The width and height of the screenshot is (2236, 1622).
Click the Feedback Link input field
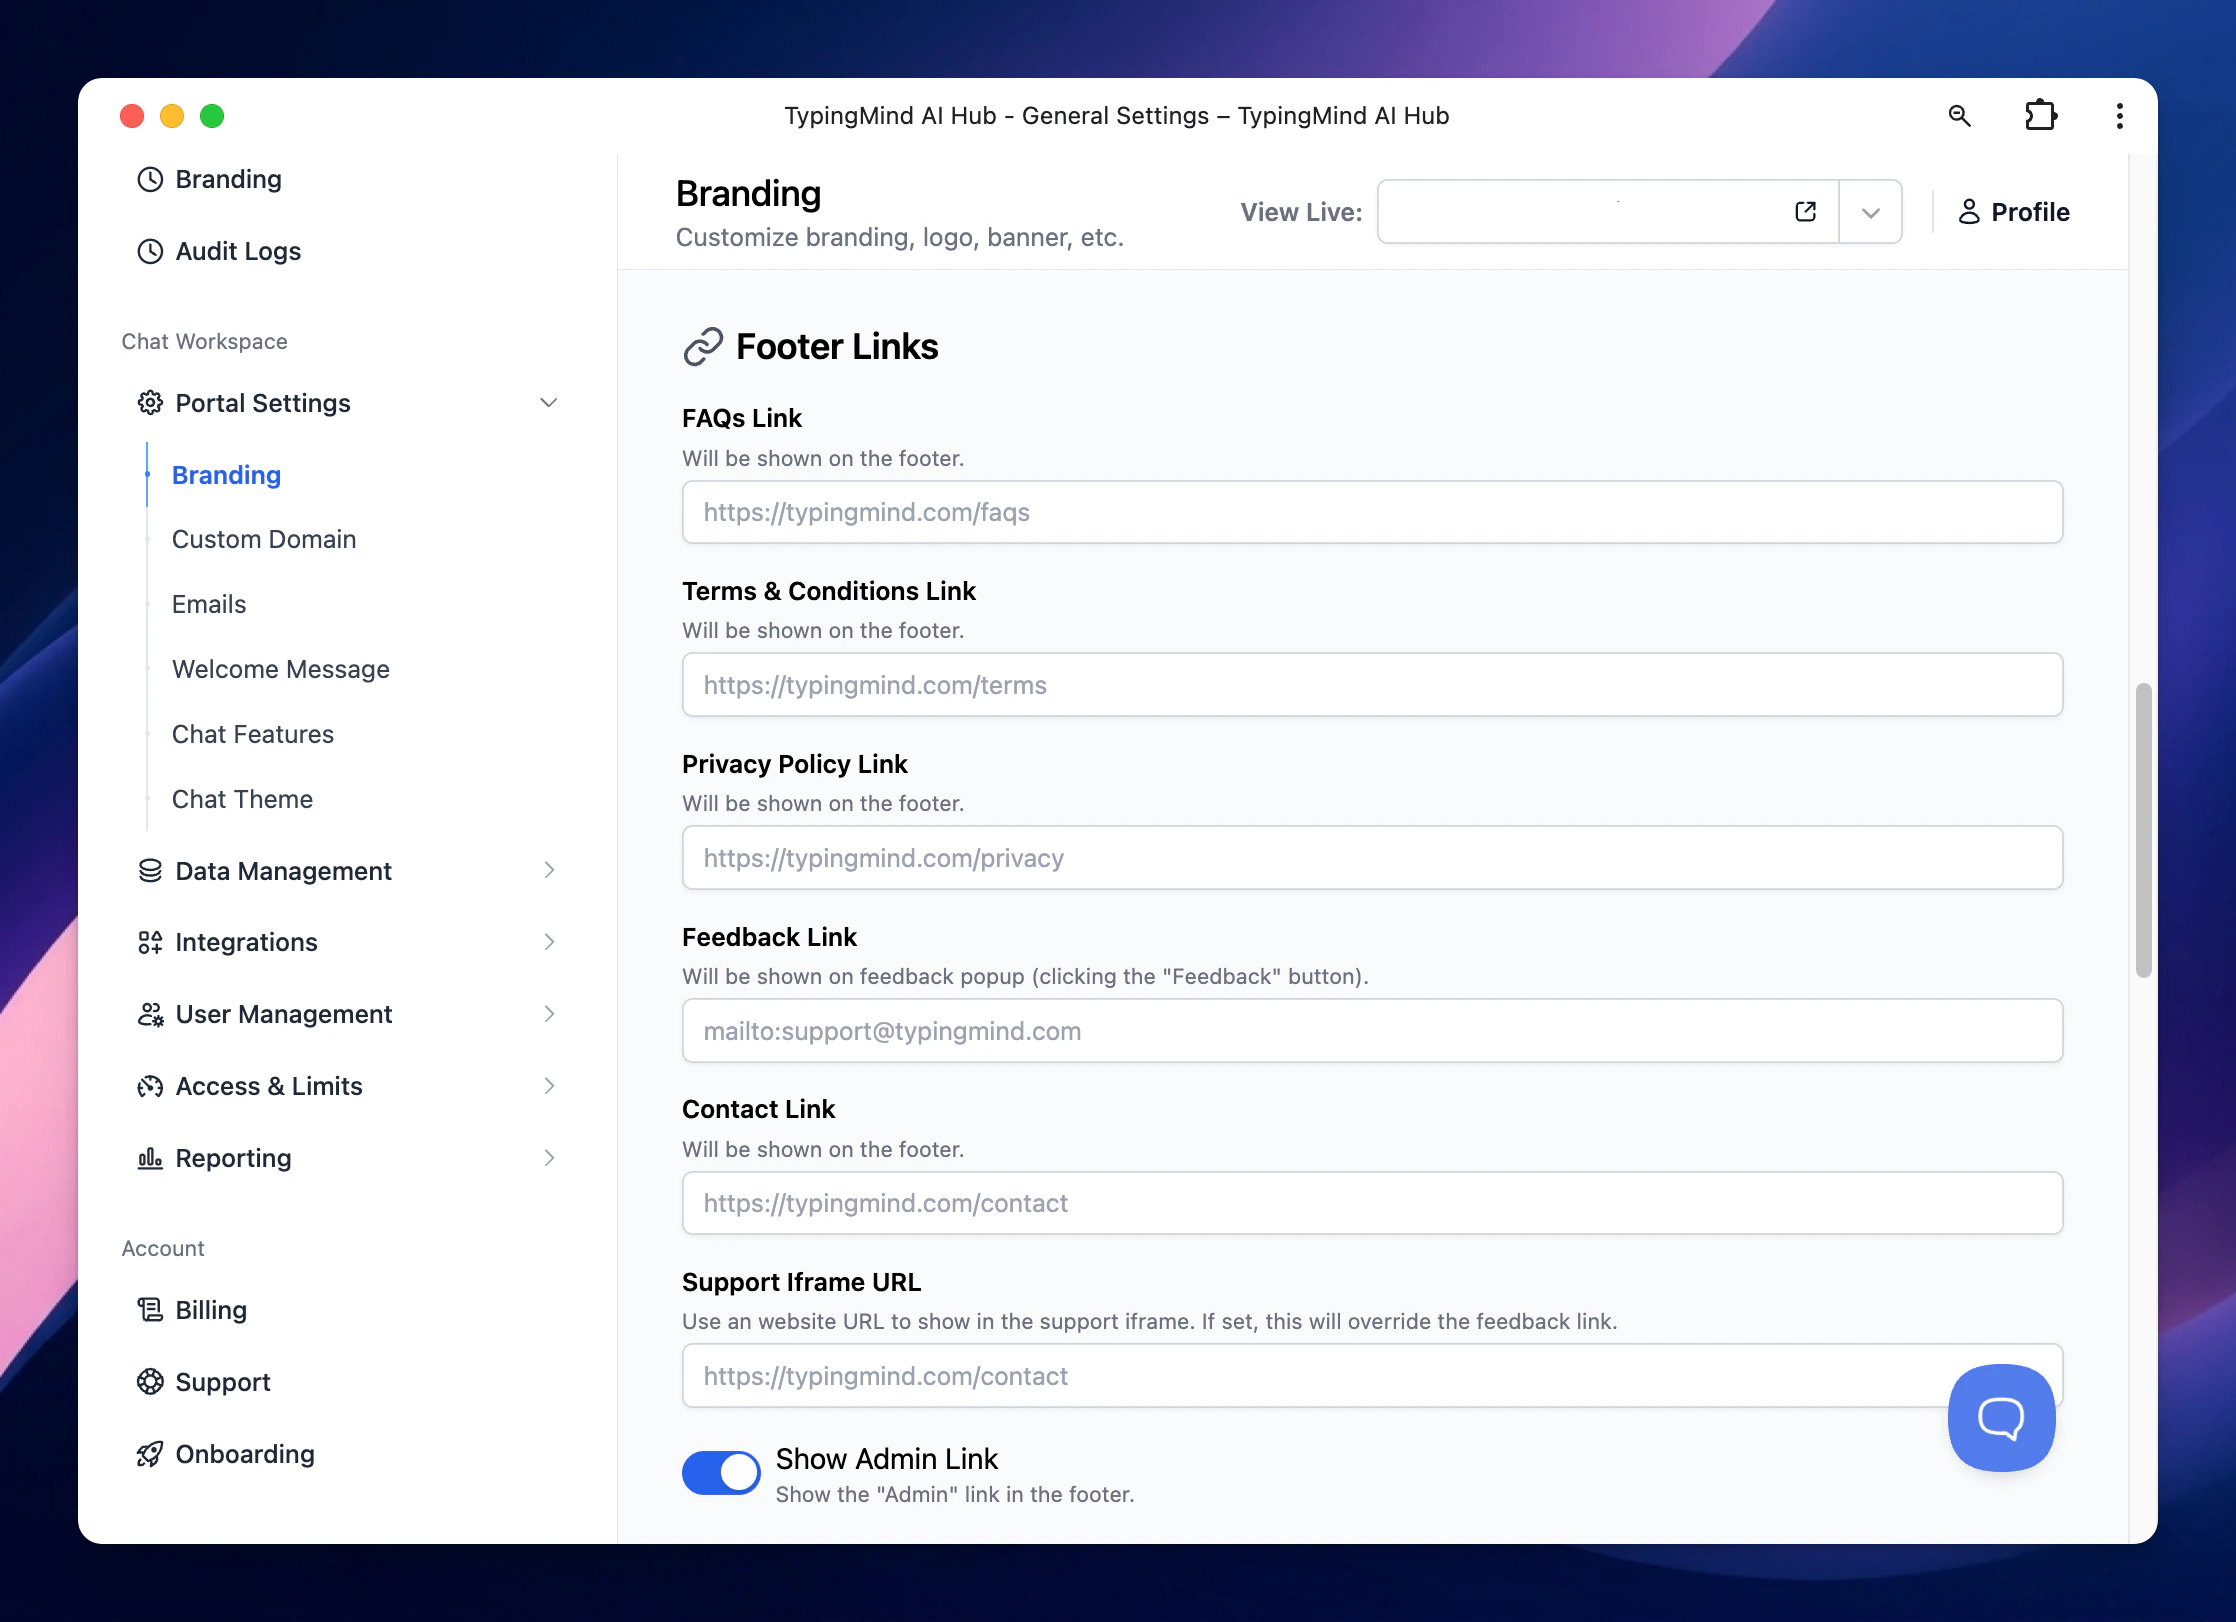(x=1372, y=1031)
